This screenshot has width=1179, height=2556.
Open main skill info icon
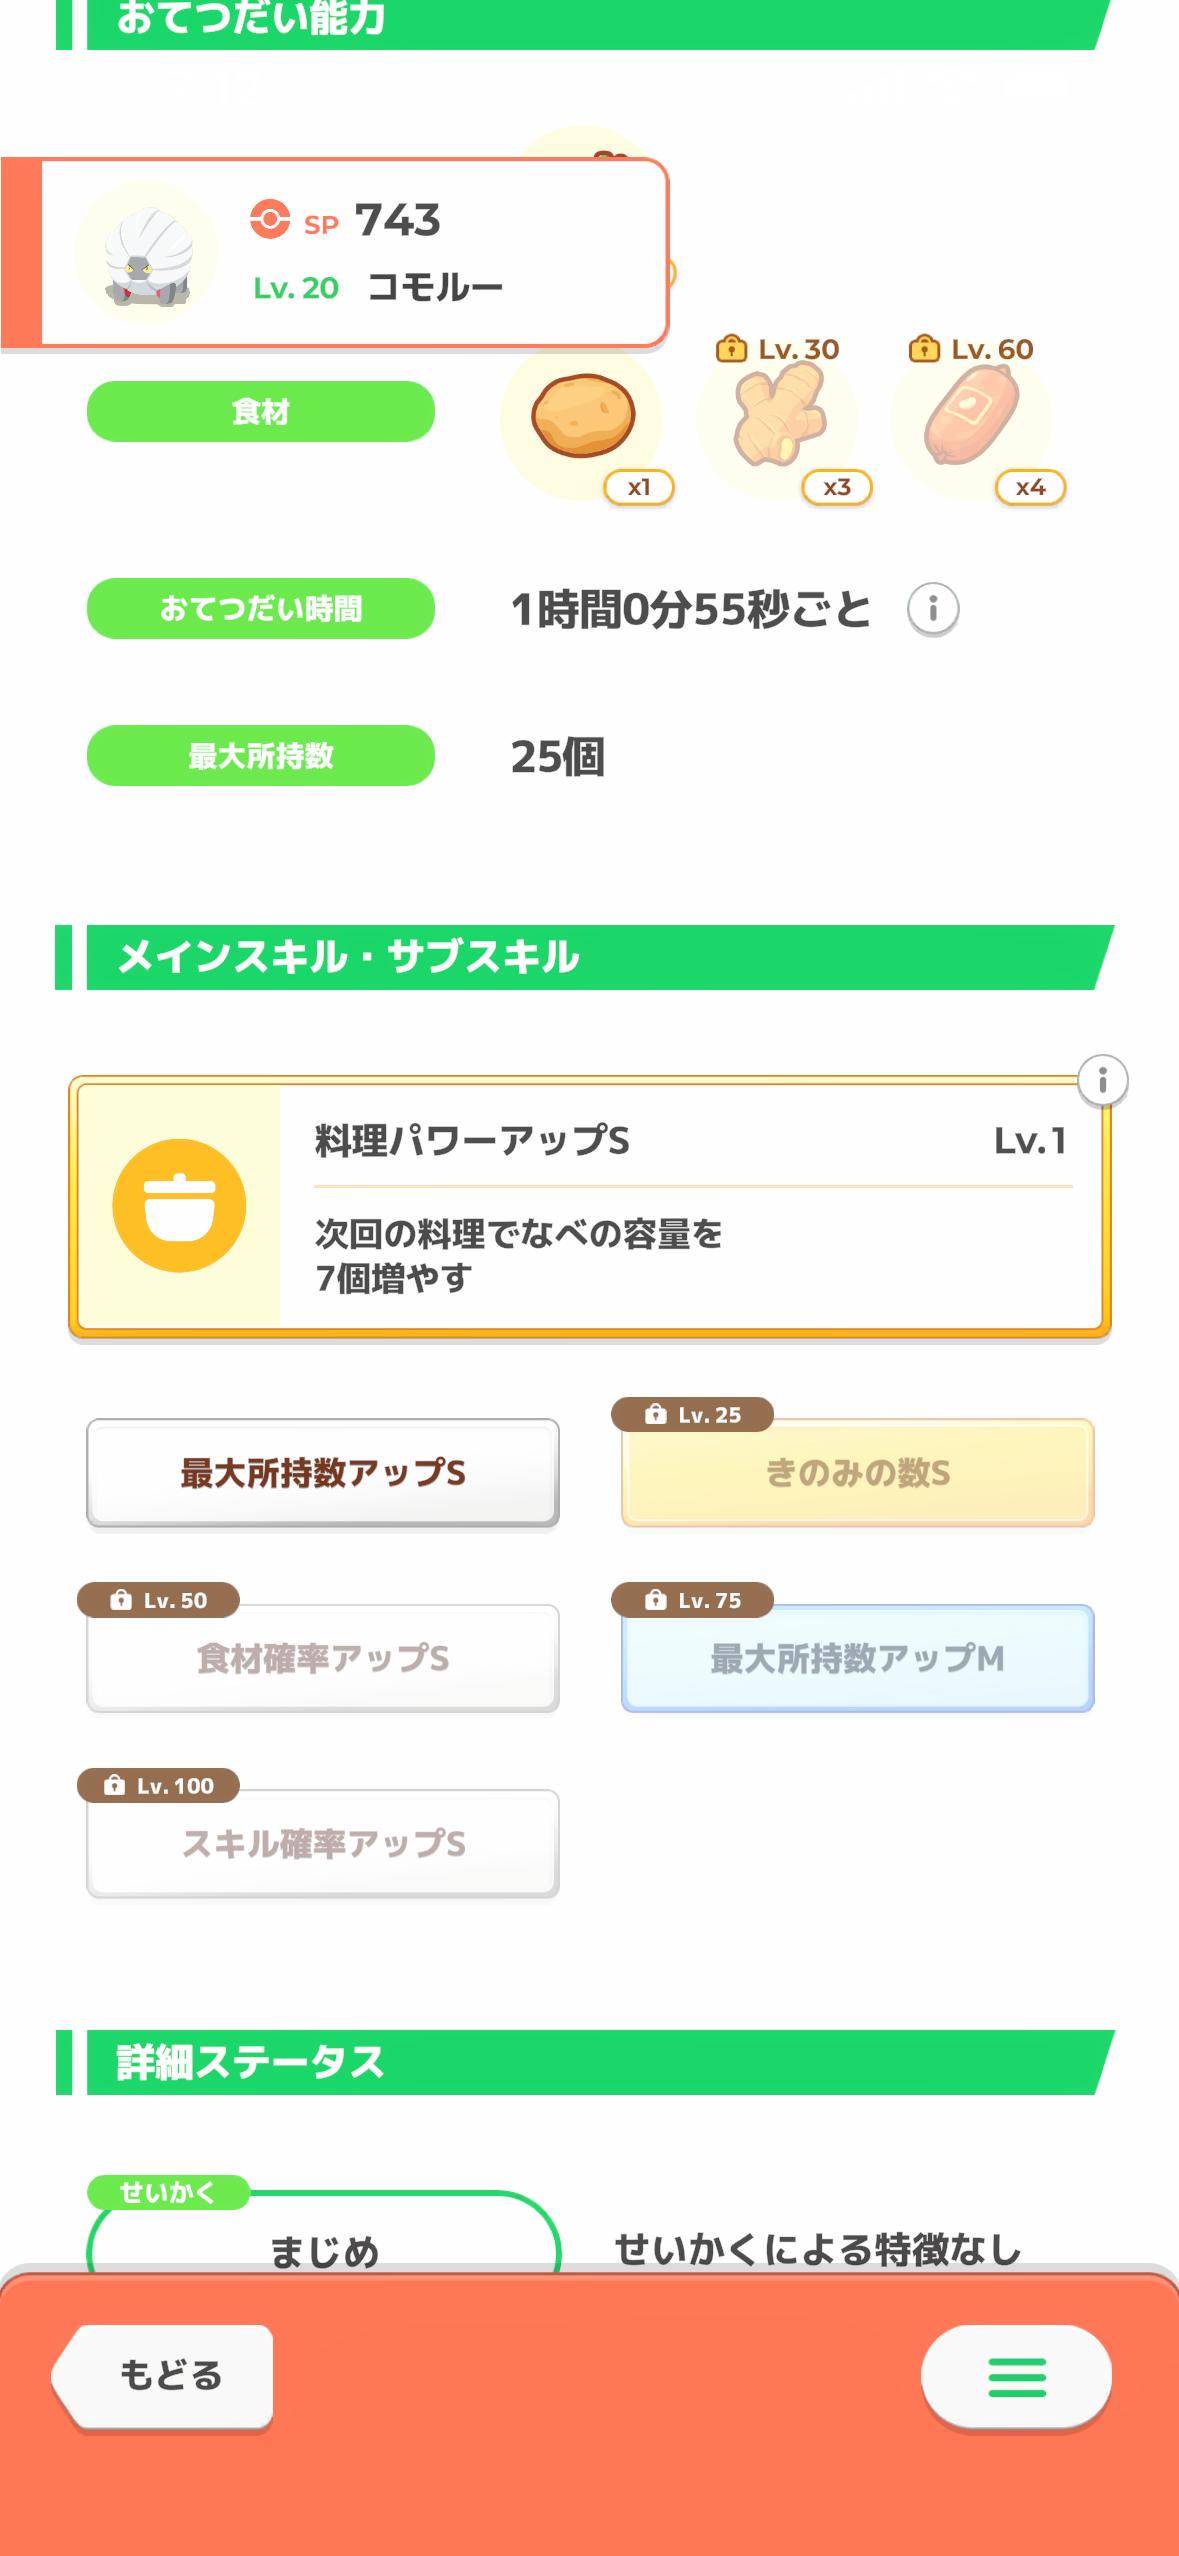click(1103, 1080)
